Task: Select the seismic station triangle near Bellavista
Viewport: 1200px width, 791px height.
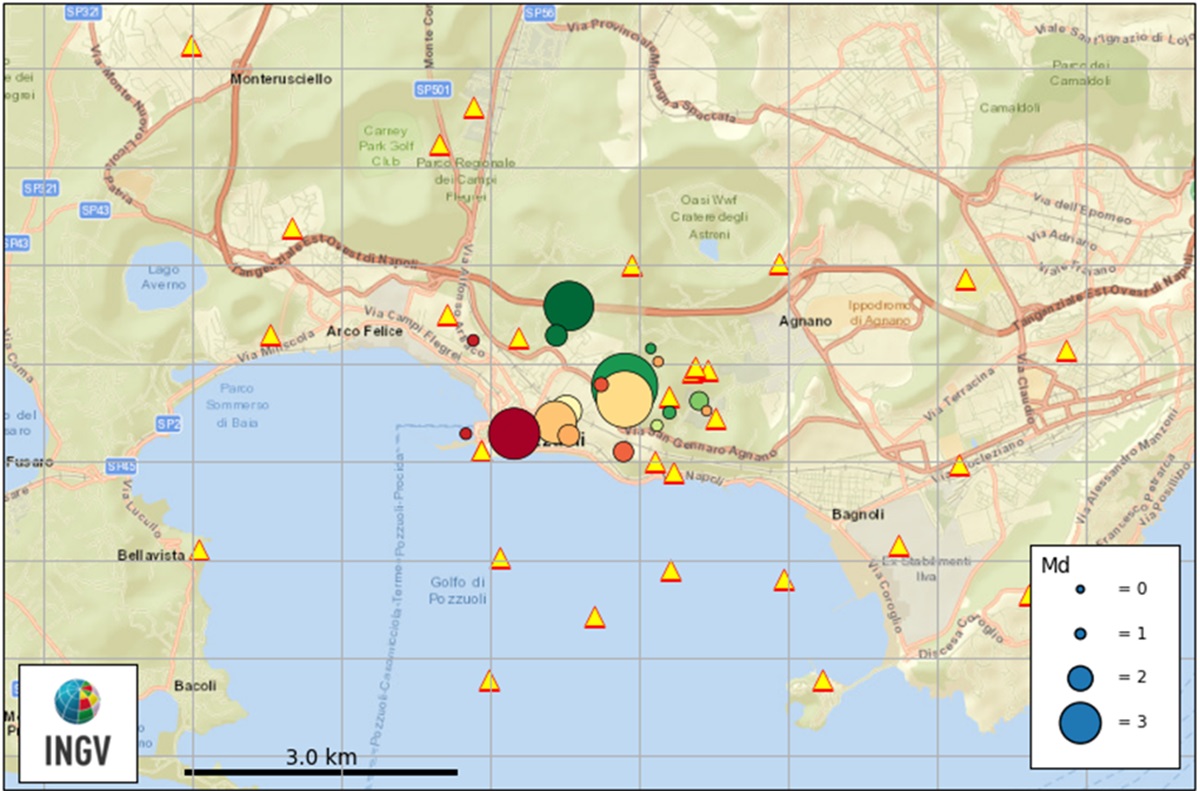Action: coord(202,551)
